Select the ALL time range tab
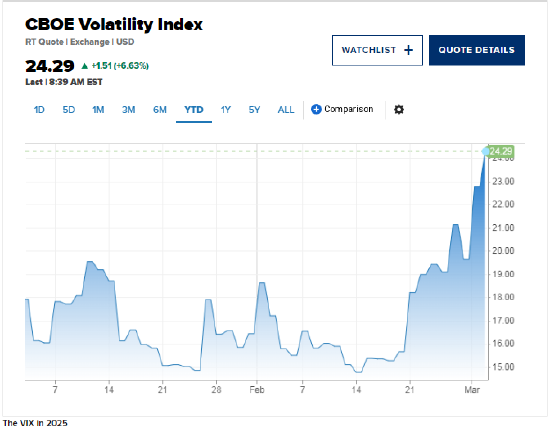This screenshot has width=550, height=432. (286, 110)
